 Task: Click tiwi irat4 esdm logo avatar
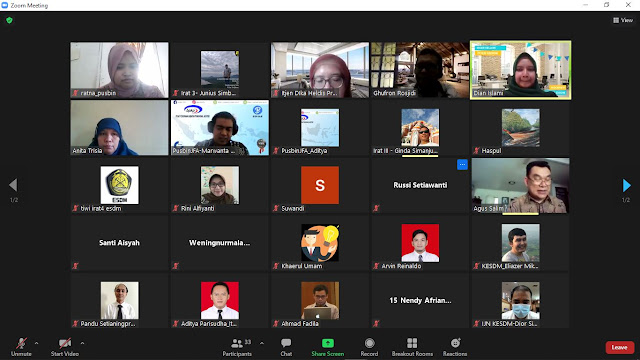click(x=119, y=185)
